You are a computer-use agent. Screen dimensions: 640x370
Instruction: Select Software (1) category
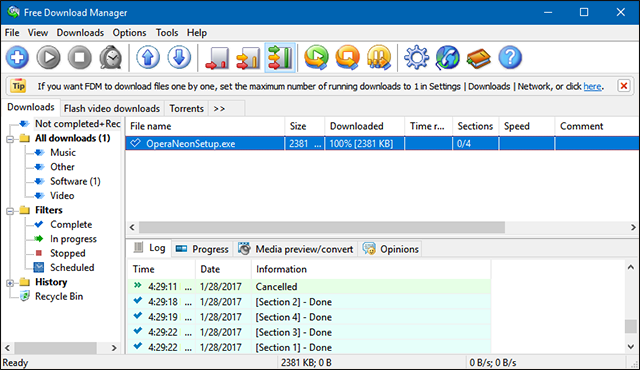coord(75,181)
